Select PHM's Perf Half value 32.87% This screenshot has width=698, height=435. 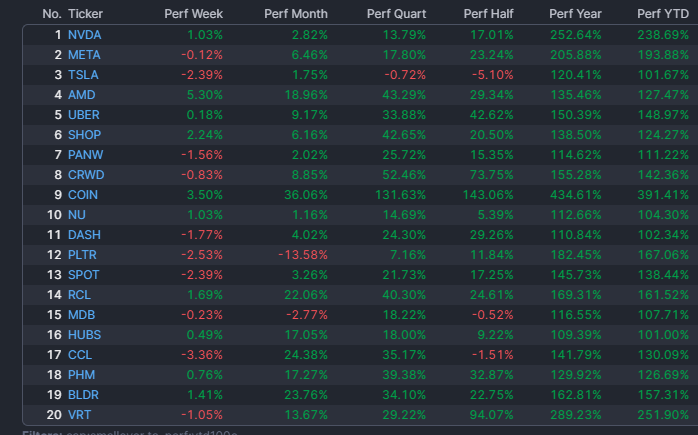click(x=491, y=375)
